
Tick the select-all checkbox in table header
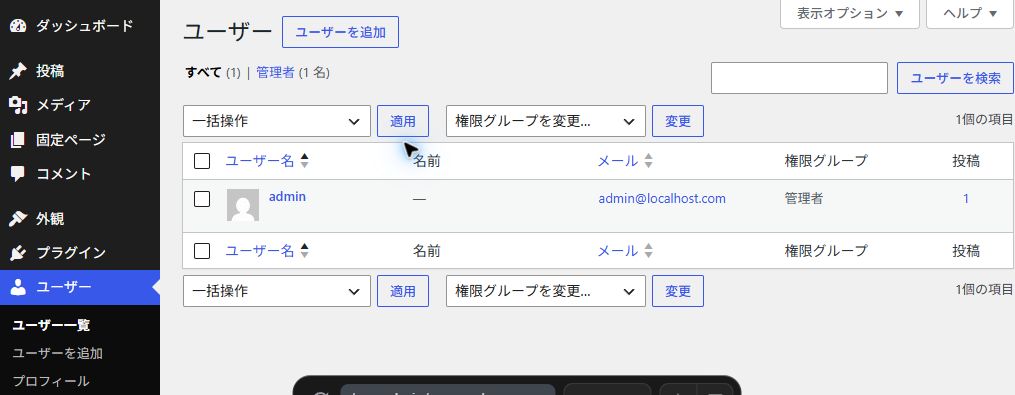(202, 161)
